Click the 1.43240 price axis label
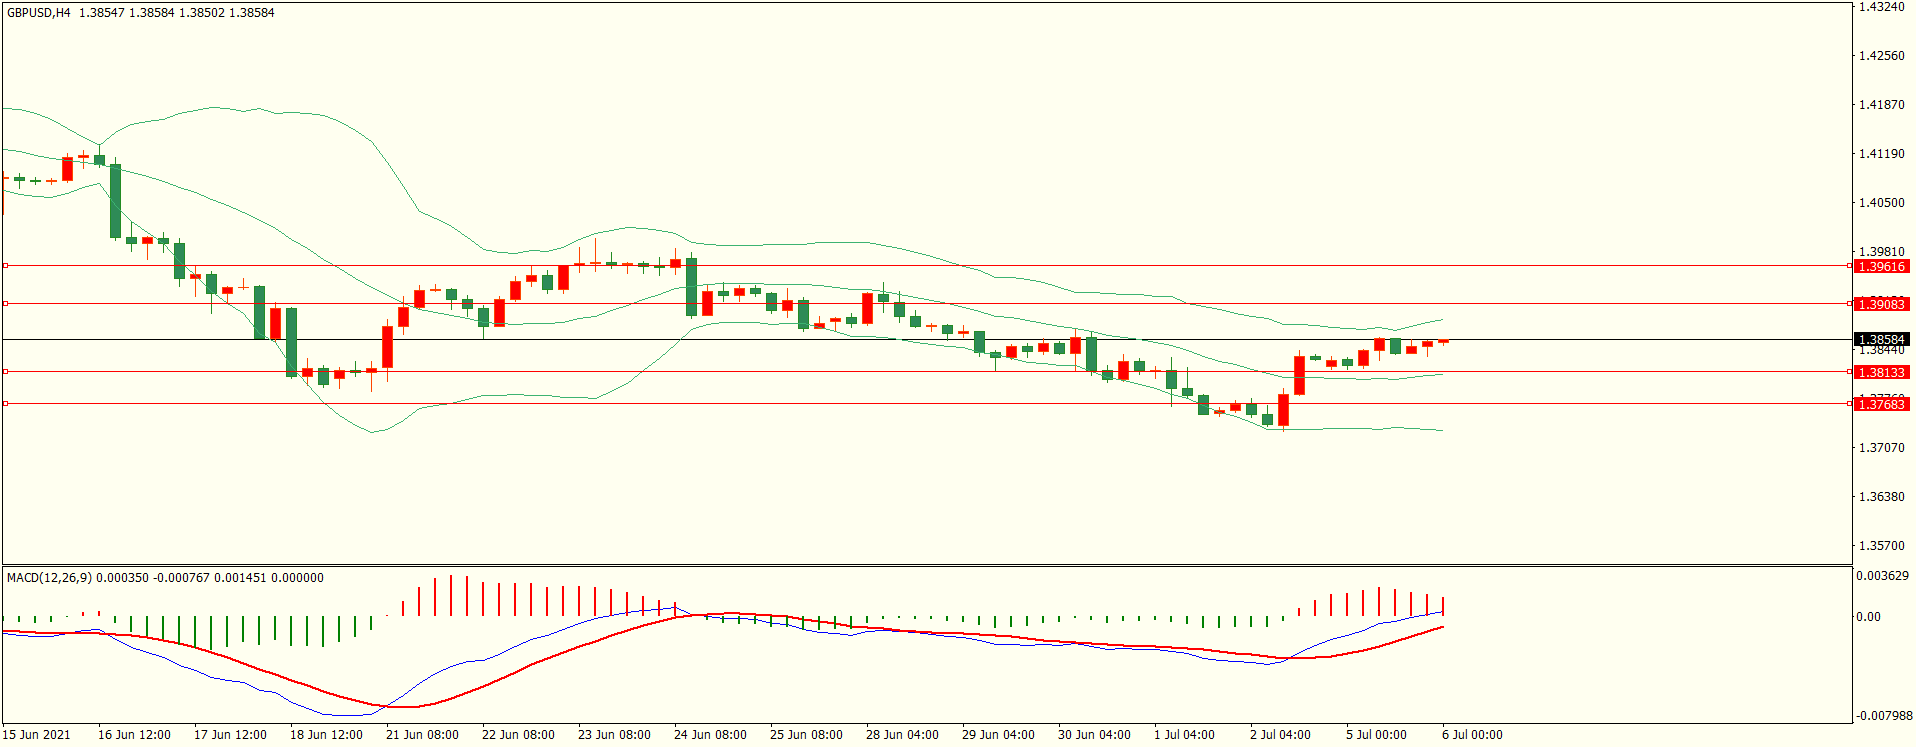Image resolution: width=1916 pixels, height=747 pixels. click(x=1881, y=7)
